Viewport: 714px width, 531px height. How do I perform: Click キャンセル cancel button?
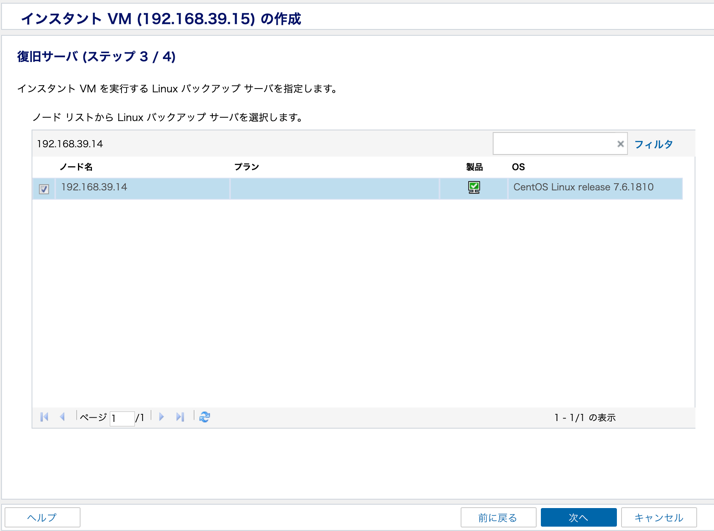(659, 517)
